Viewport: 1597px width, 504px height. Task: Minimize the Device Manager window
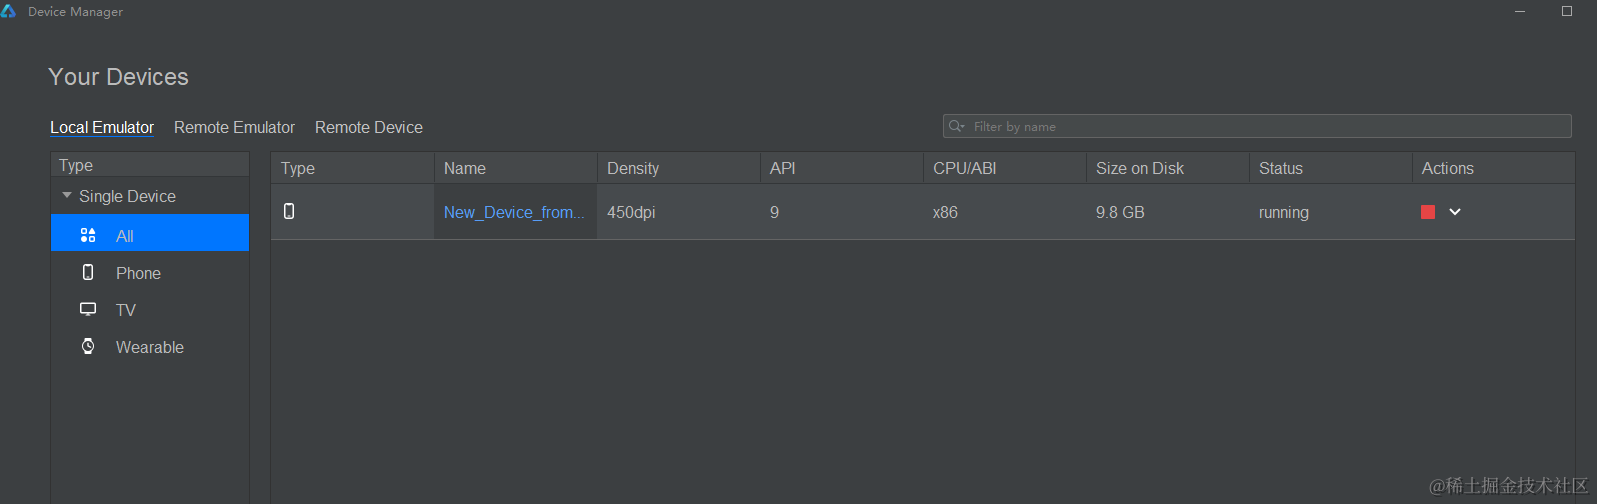click(x=1520, y=11)
